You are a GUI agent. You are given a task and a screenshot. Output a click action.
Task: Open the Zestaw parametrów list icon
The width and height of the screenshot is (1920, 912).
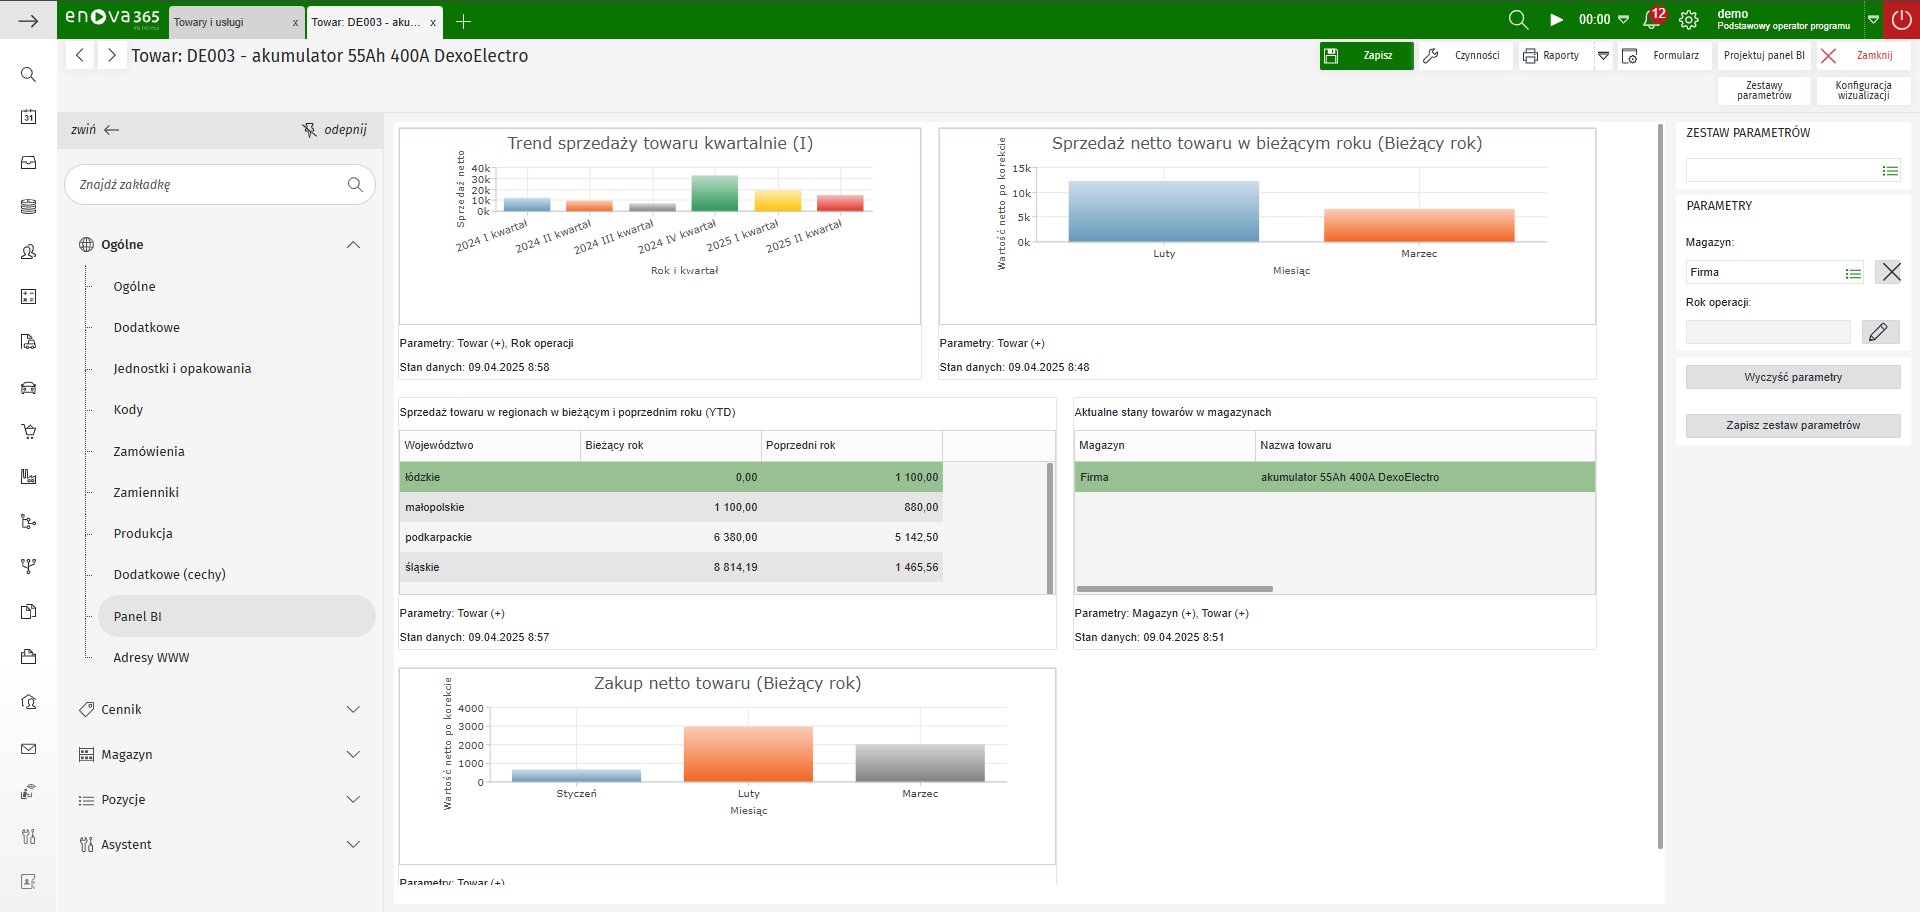tap(1890, 171)
